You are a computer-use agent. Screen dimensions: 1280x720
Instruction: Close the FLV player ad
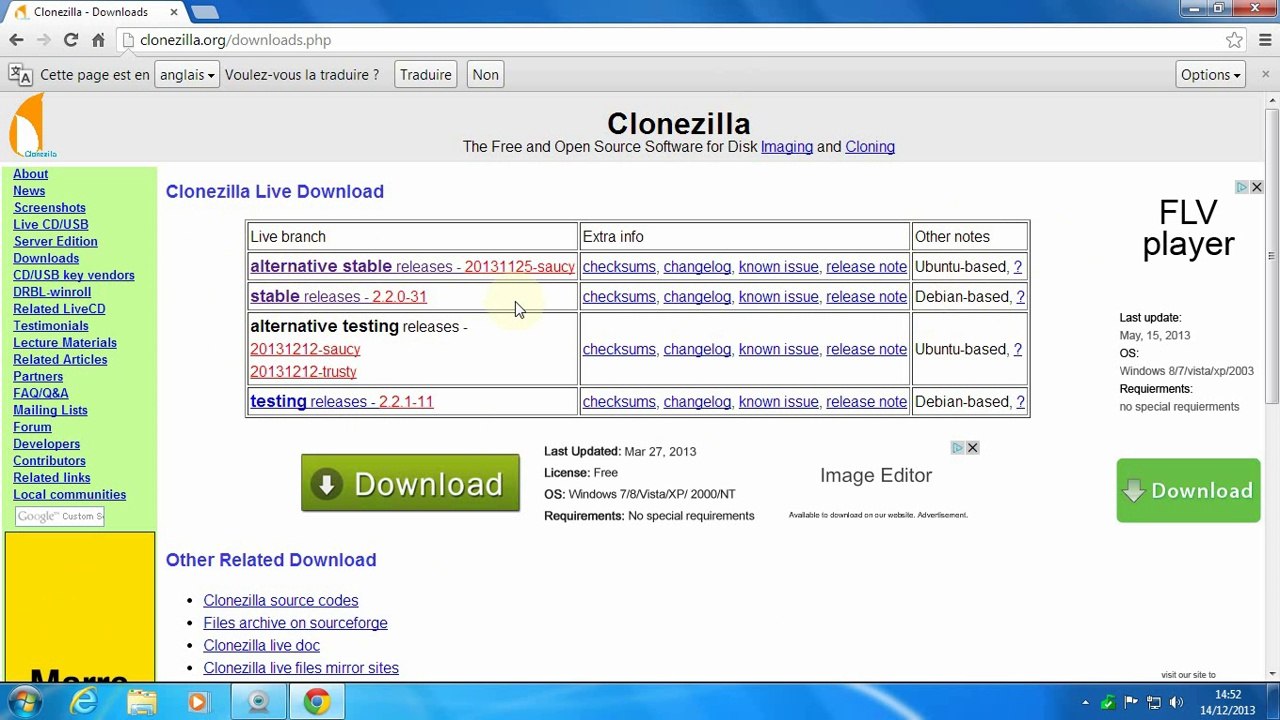click(1257, 187)
